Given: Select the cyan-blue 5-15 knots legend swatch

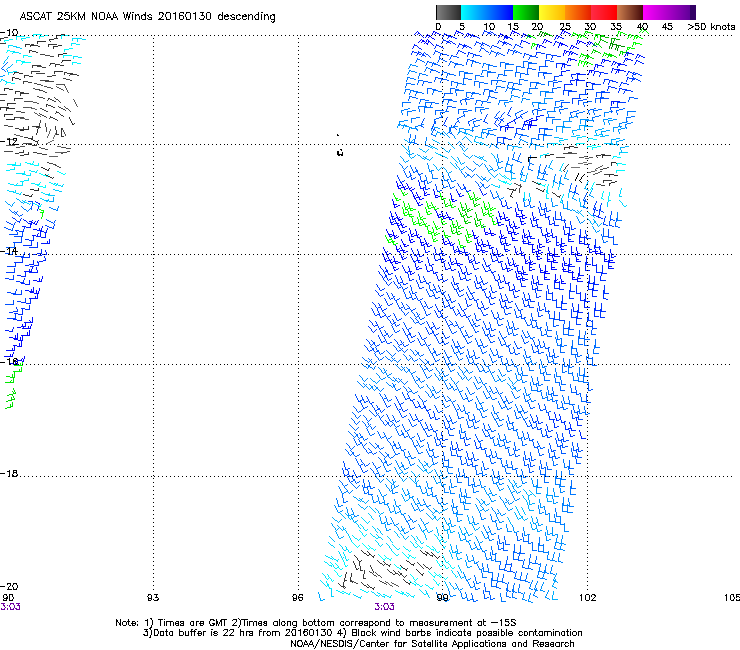Looking at the screenshot, I should pyautogui.click(x=487, y=12).
